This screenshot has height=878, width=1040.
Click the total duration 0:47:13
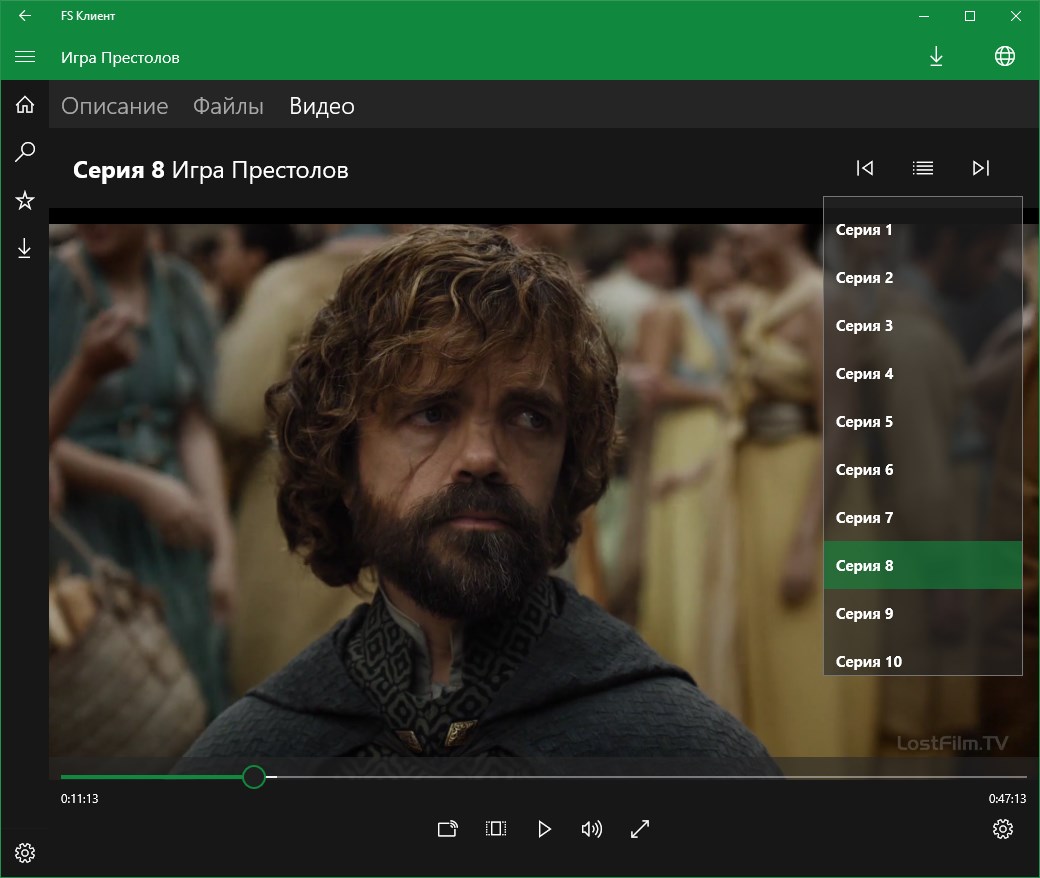(x=1007, y=798)
